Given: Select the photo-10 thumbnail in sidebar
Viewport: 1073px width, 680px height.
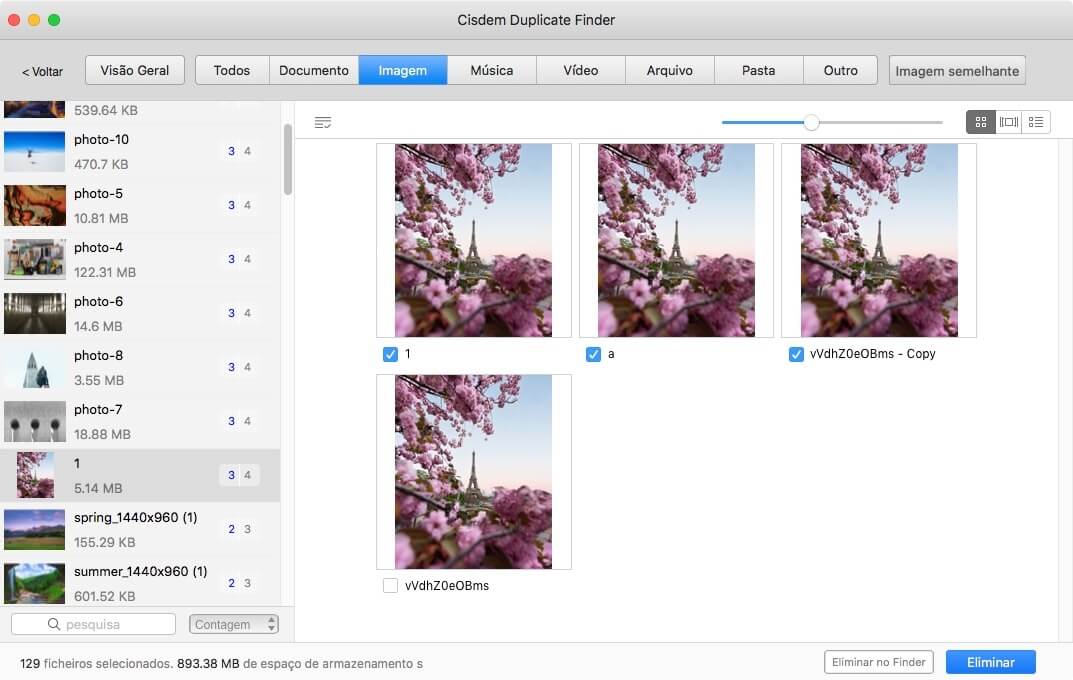Looking at the screenshot, I should [x=35, y=151].
